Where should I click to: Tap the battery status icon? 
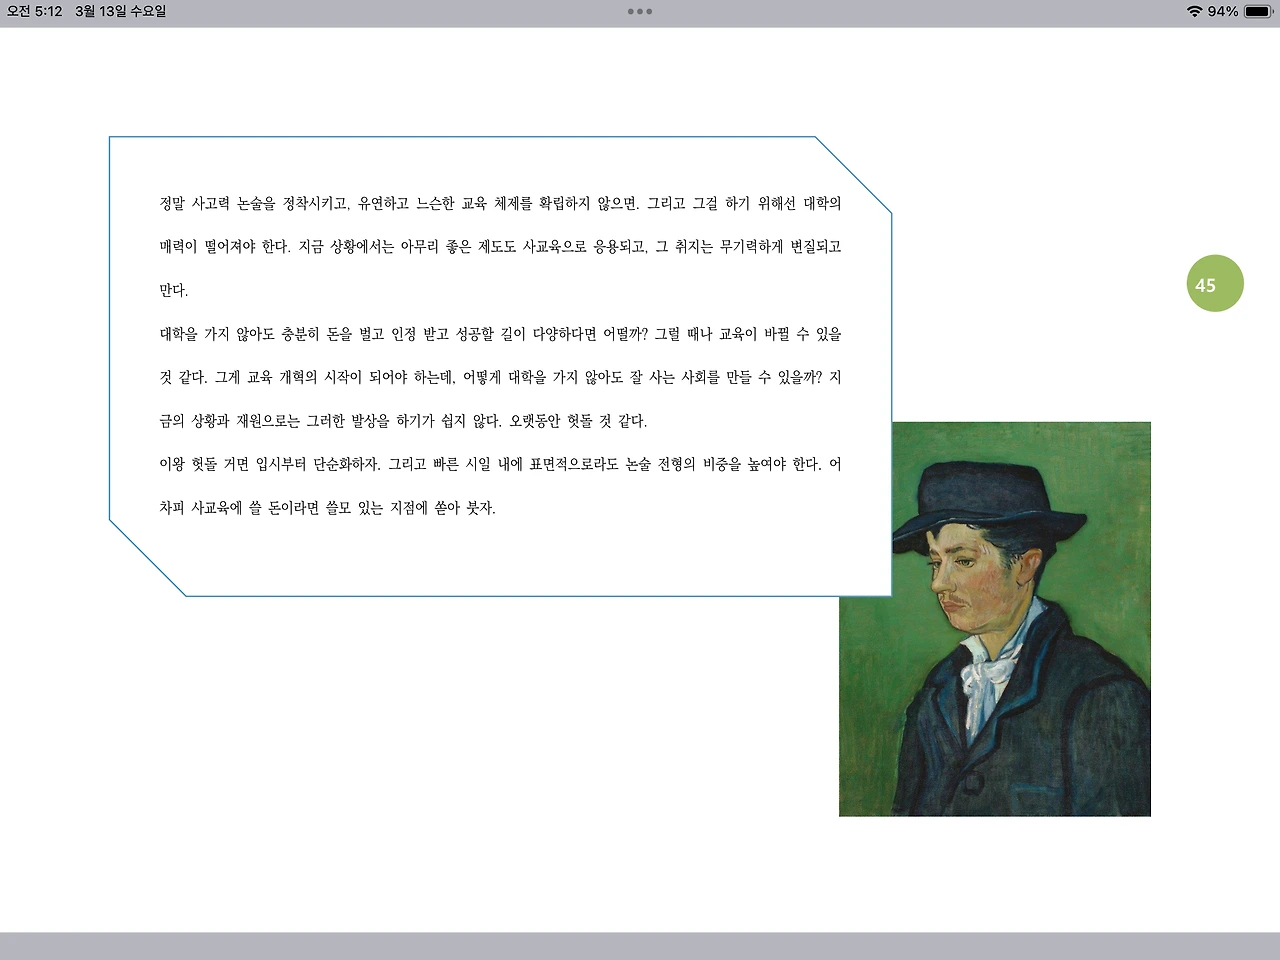[x=1258, y=11]
